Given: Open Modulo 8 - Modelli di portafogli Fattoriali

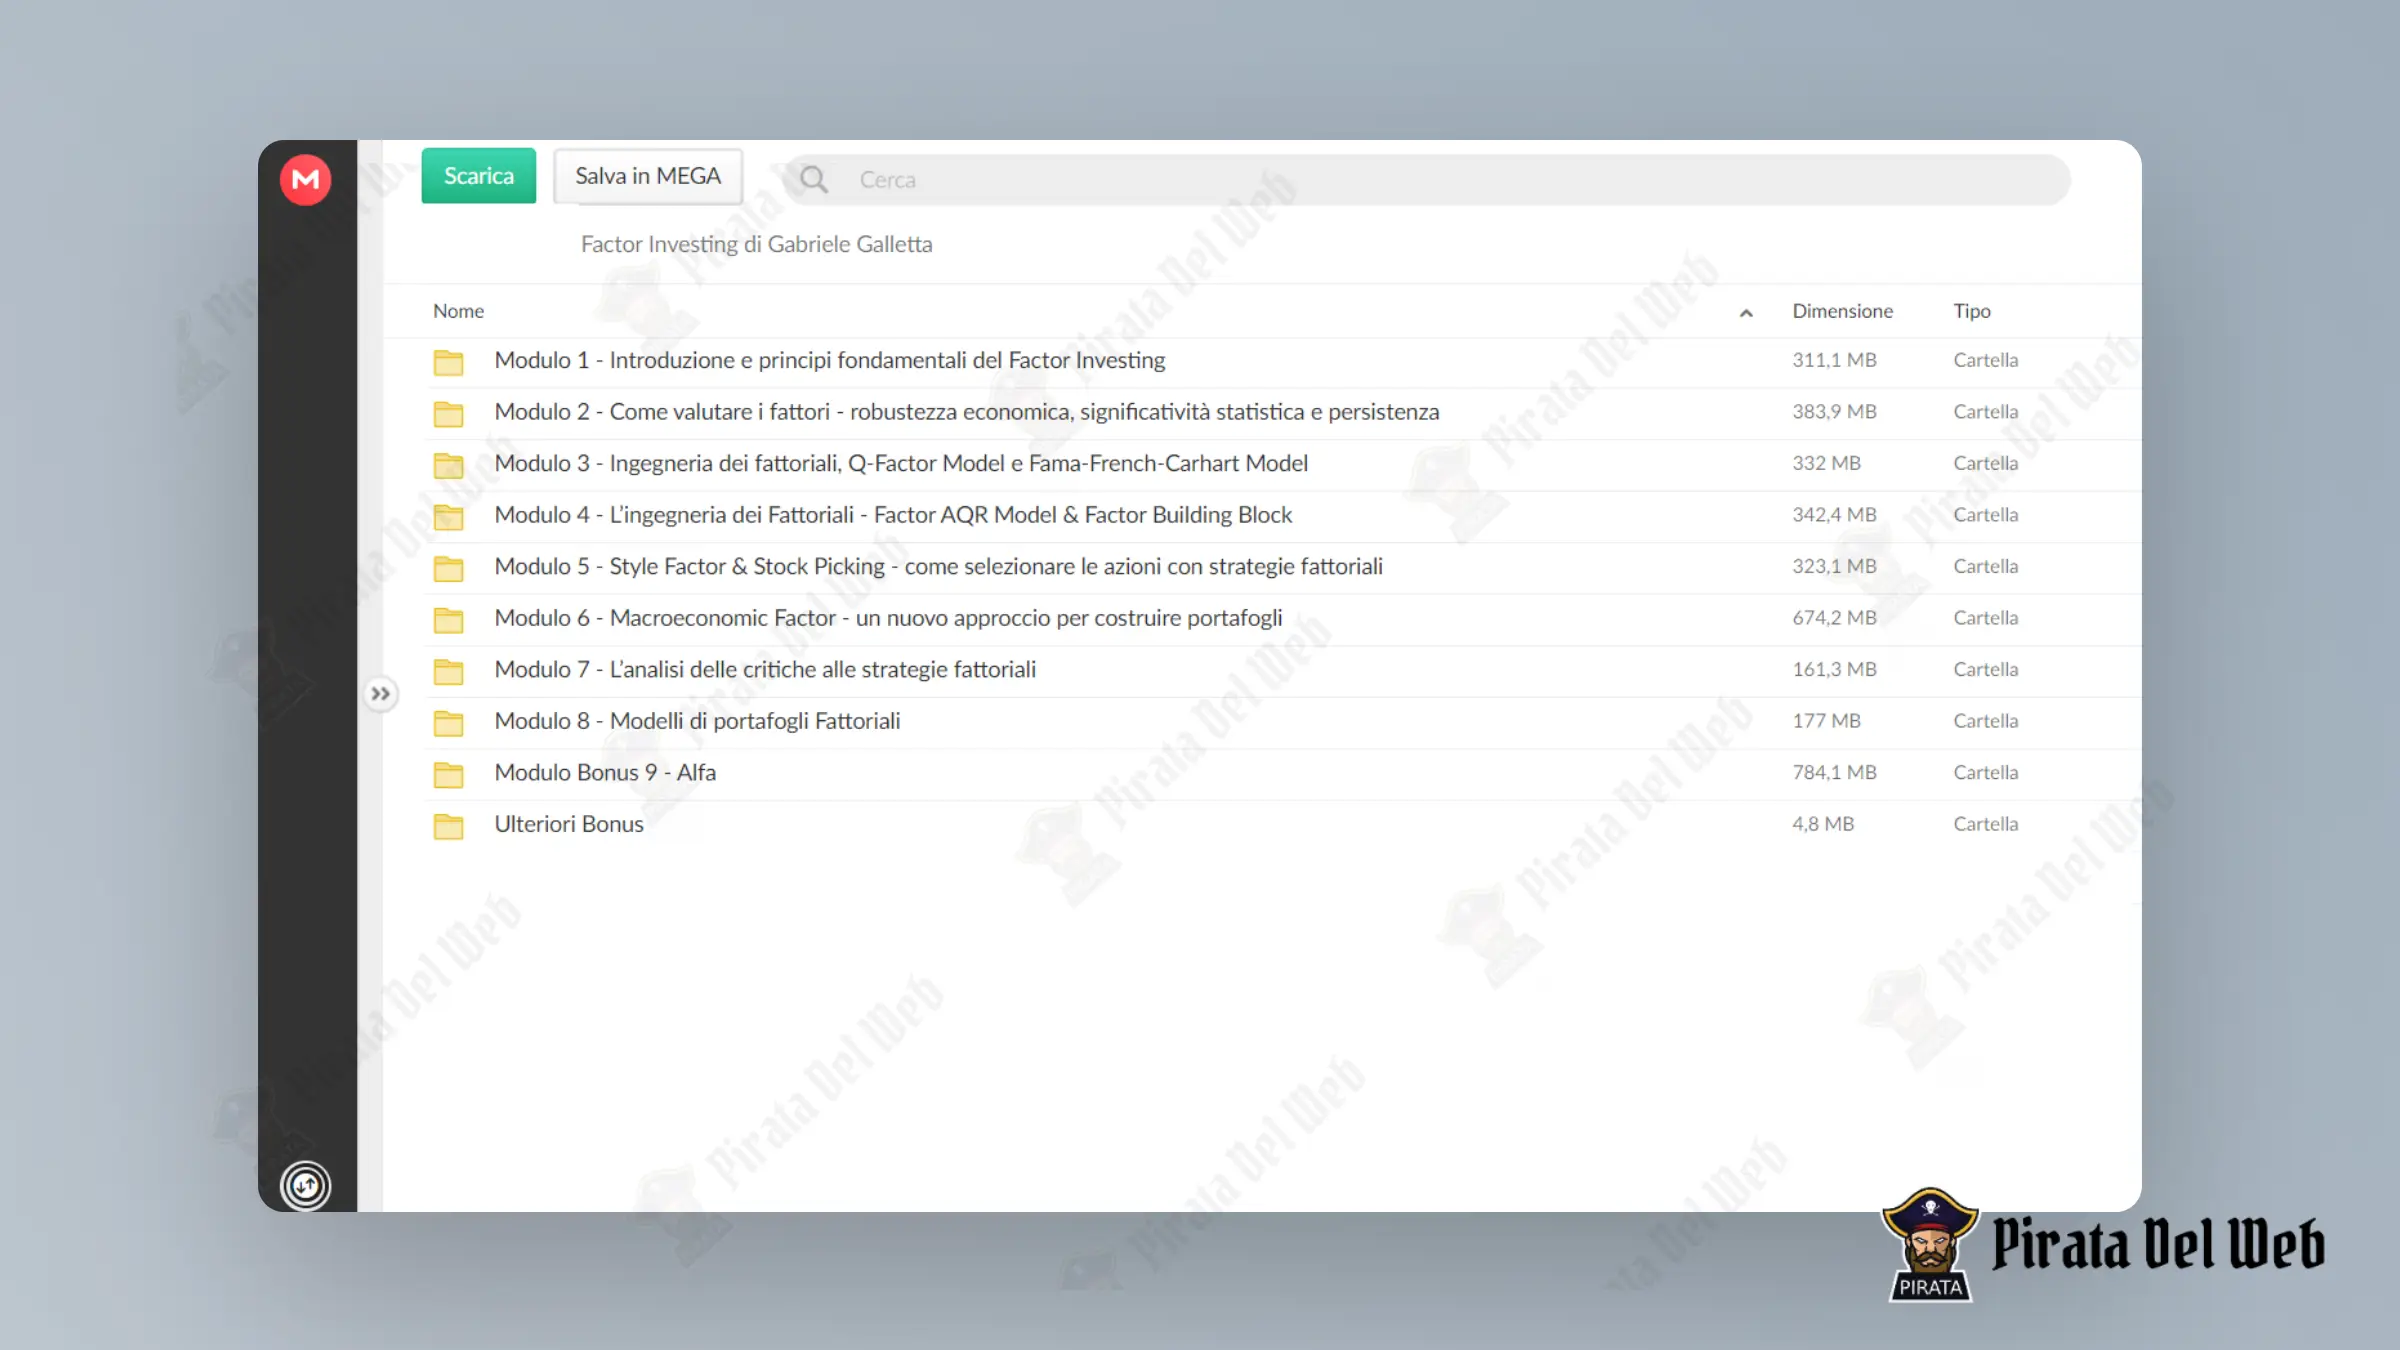Looking at the screenshot, I should point(697,721).
